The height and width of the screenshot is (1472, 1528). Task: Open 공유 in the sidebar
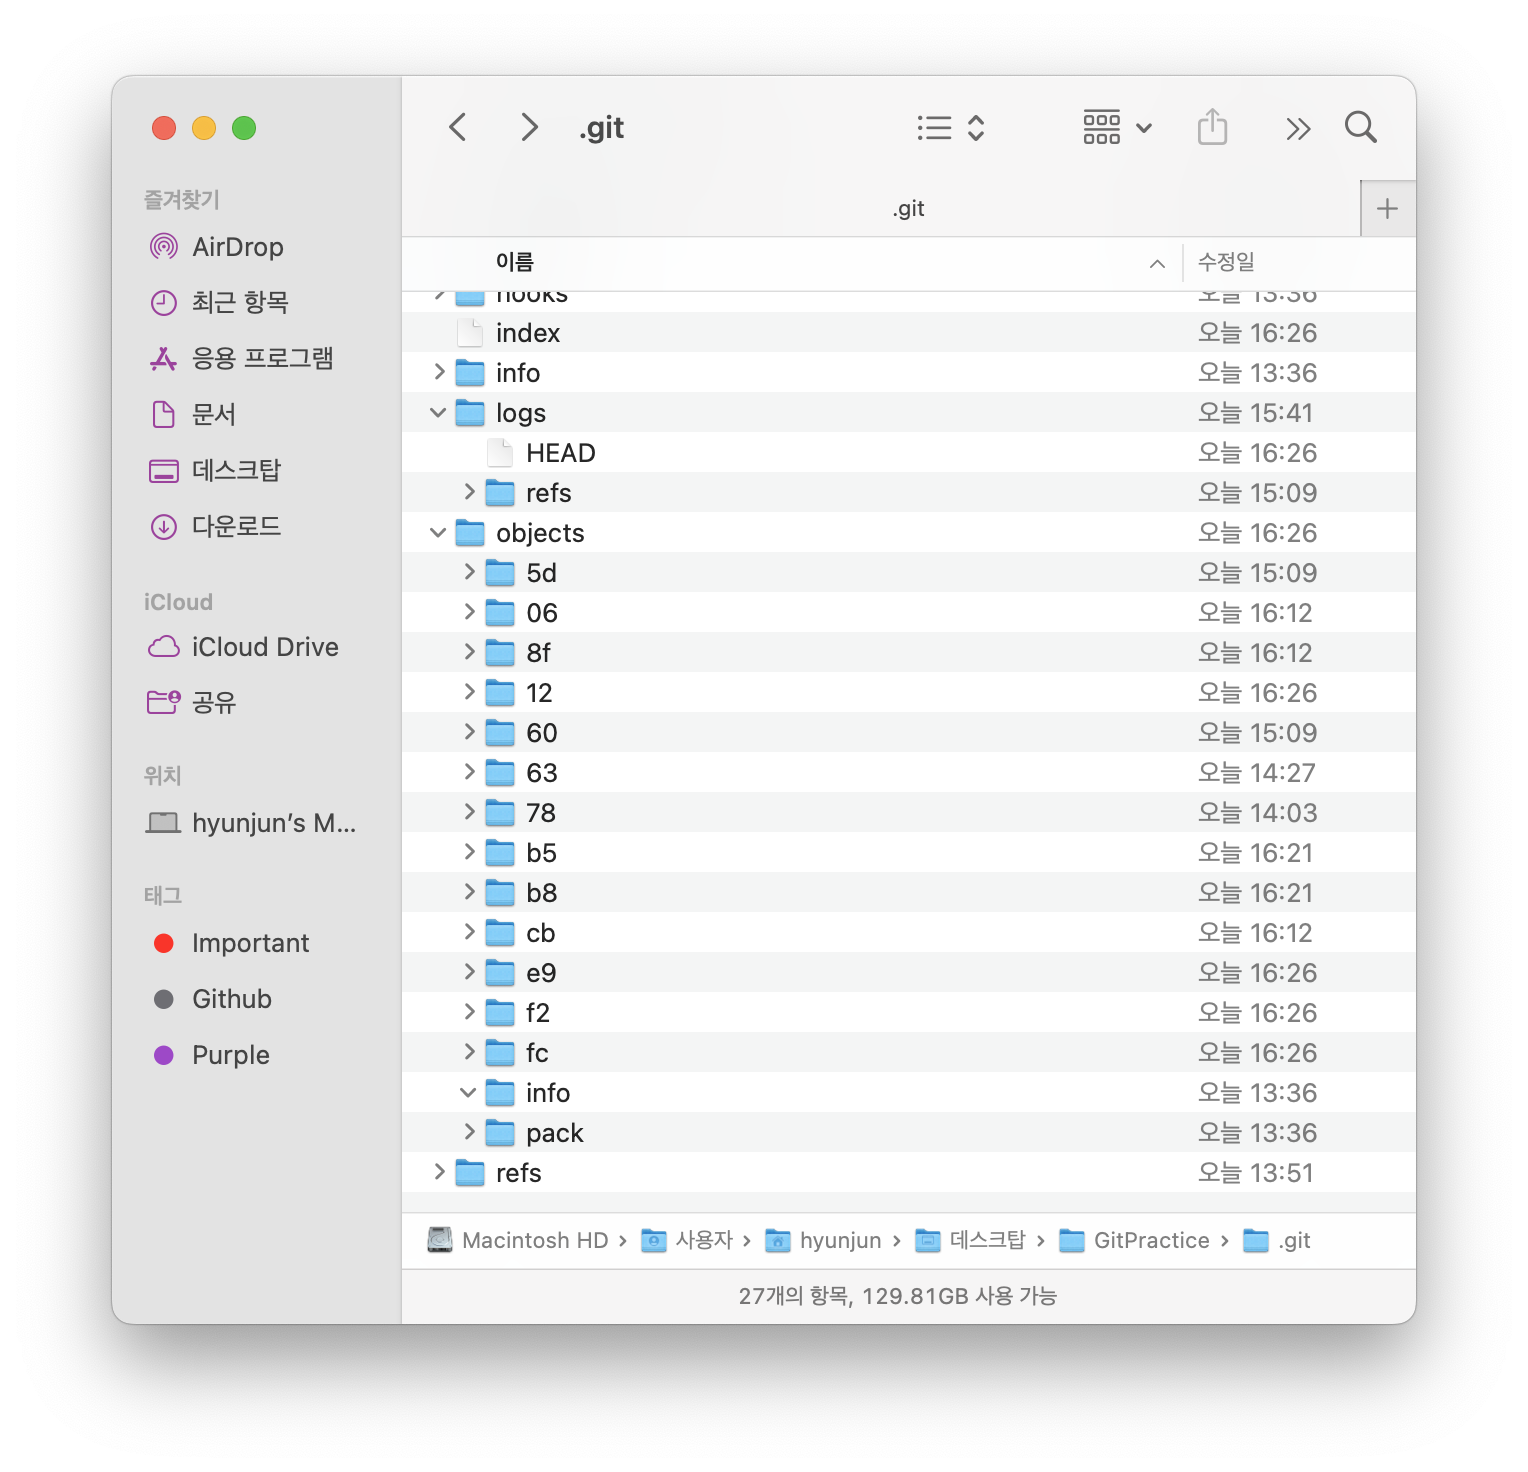pos(192,702)
